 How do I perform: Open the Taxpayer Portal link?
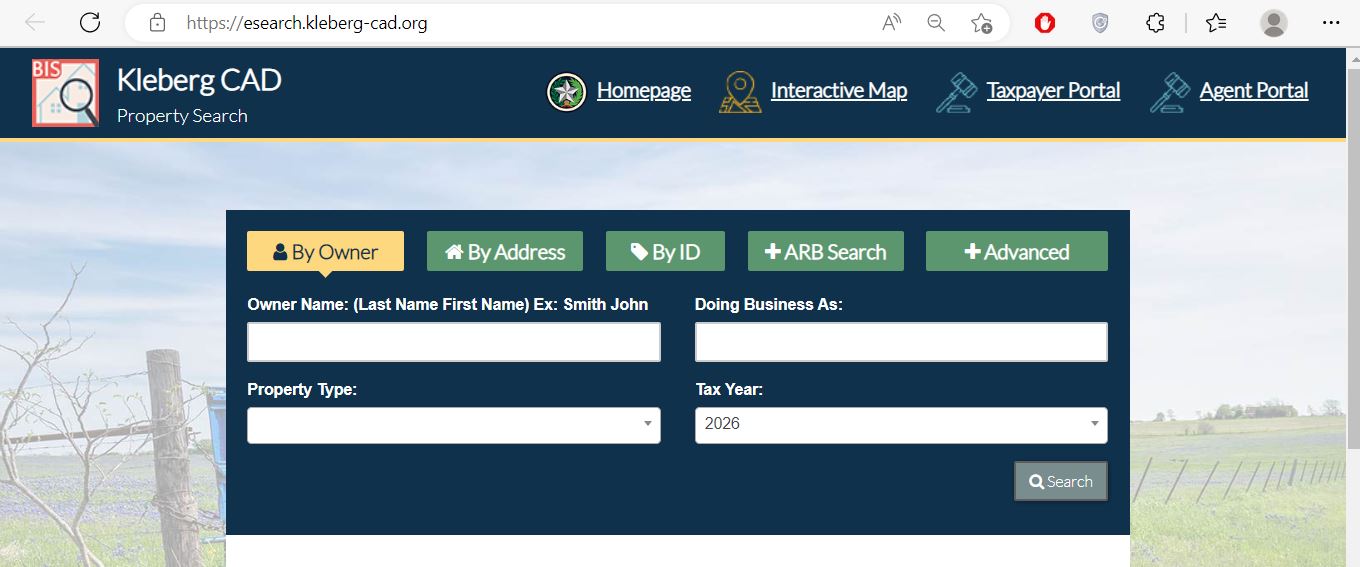click(1053, 91)
